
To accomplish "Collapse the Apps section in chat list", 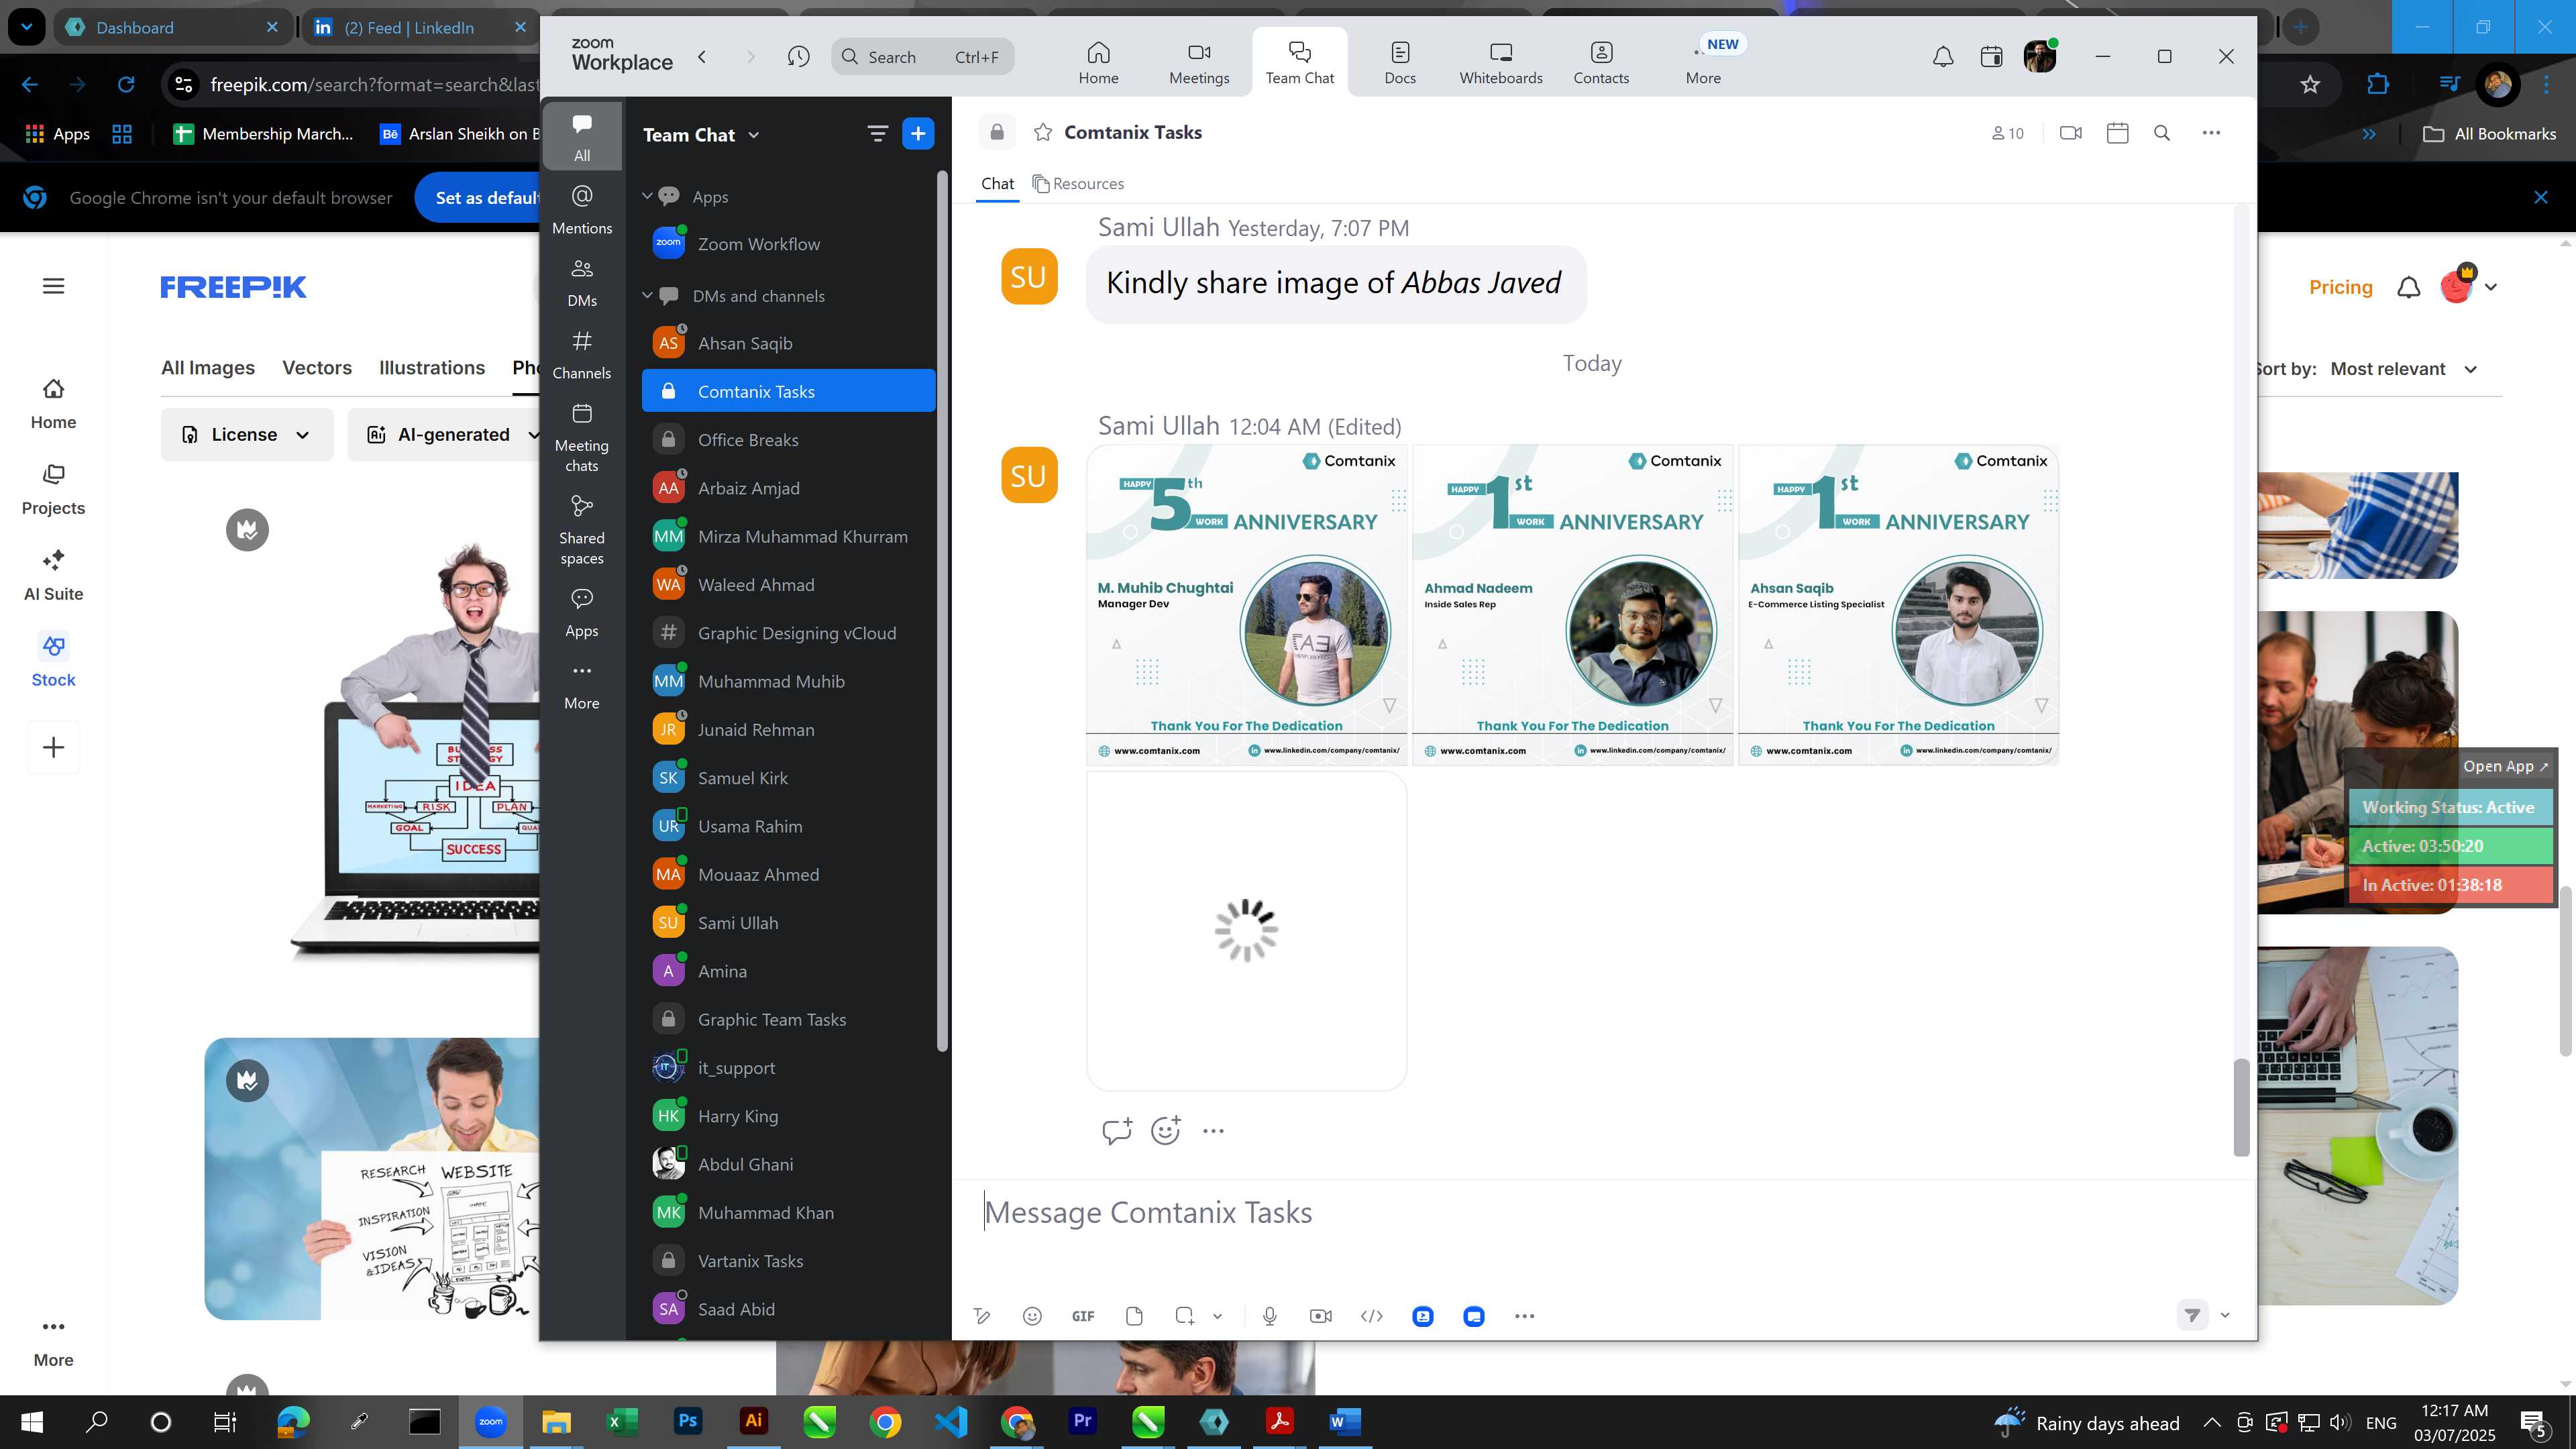I will click(x=647, y=196).
